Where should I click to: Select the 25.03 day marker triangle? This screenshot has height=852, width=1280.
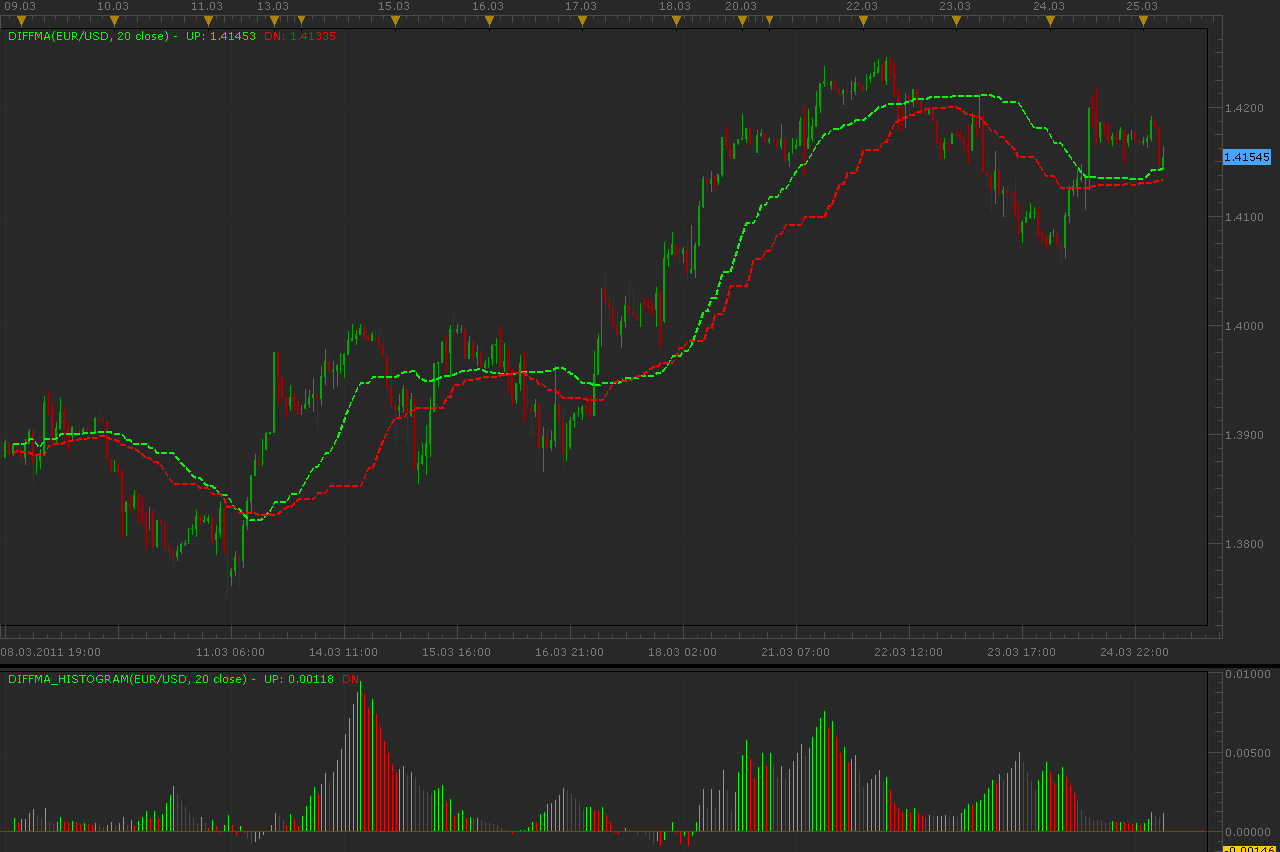[1143, 20]
